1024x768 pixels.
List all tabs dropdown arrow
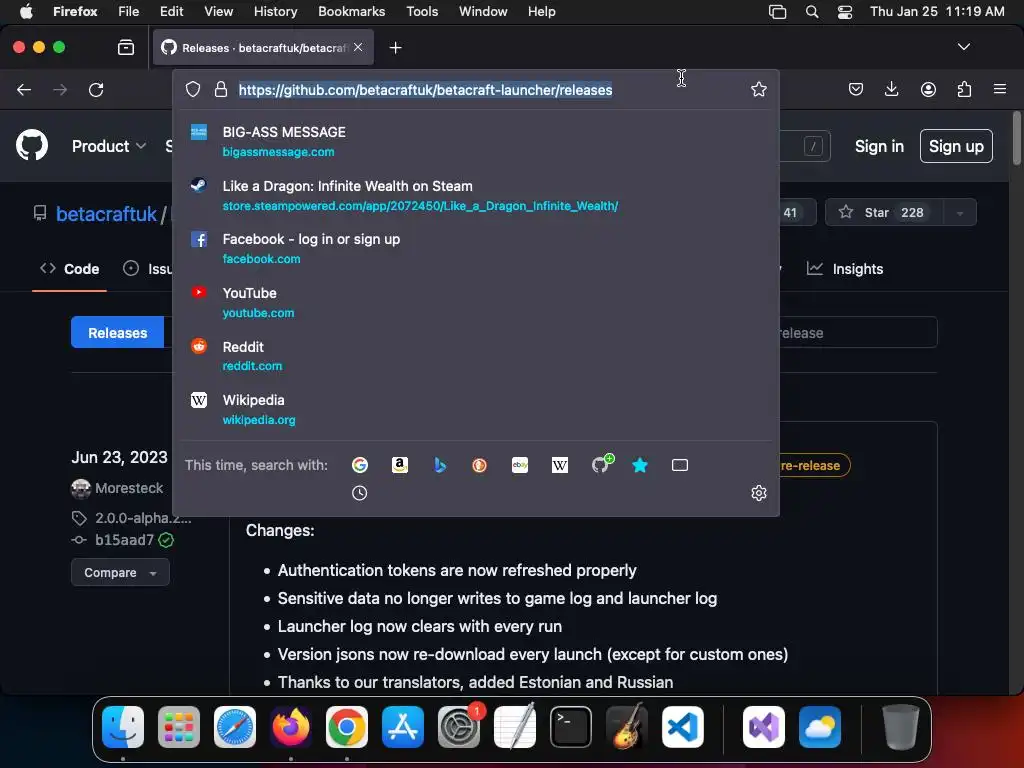coord(964,47)
